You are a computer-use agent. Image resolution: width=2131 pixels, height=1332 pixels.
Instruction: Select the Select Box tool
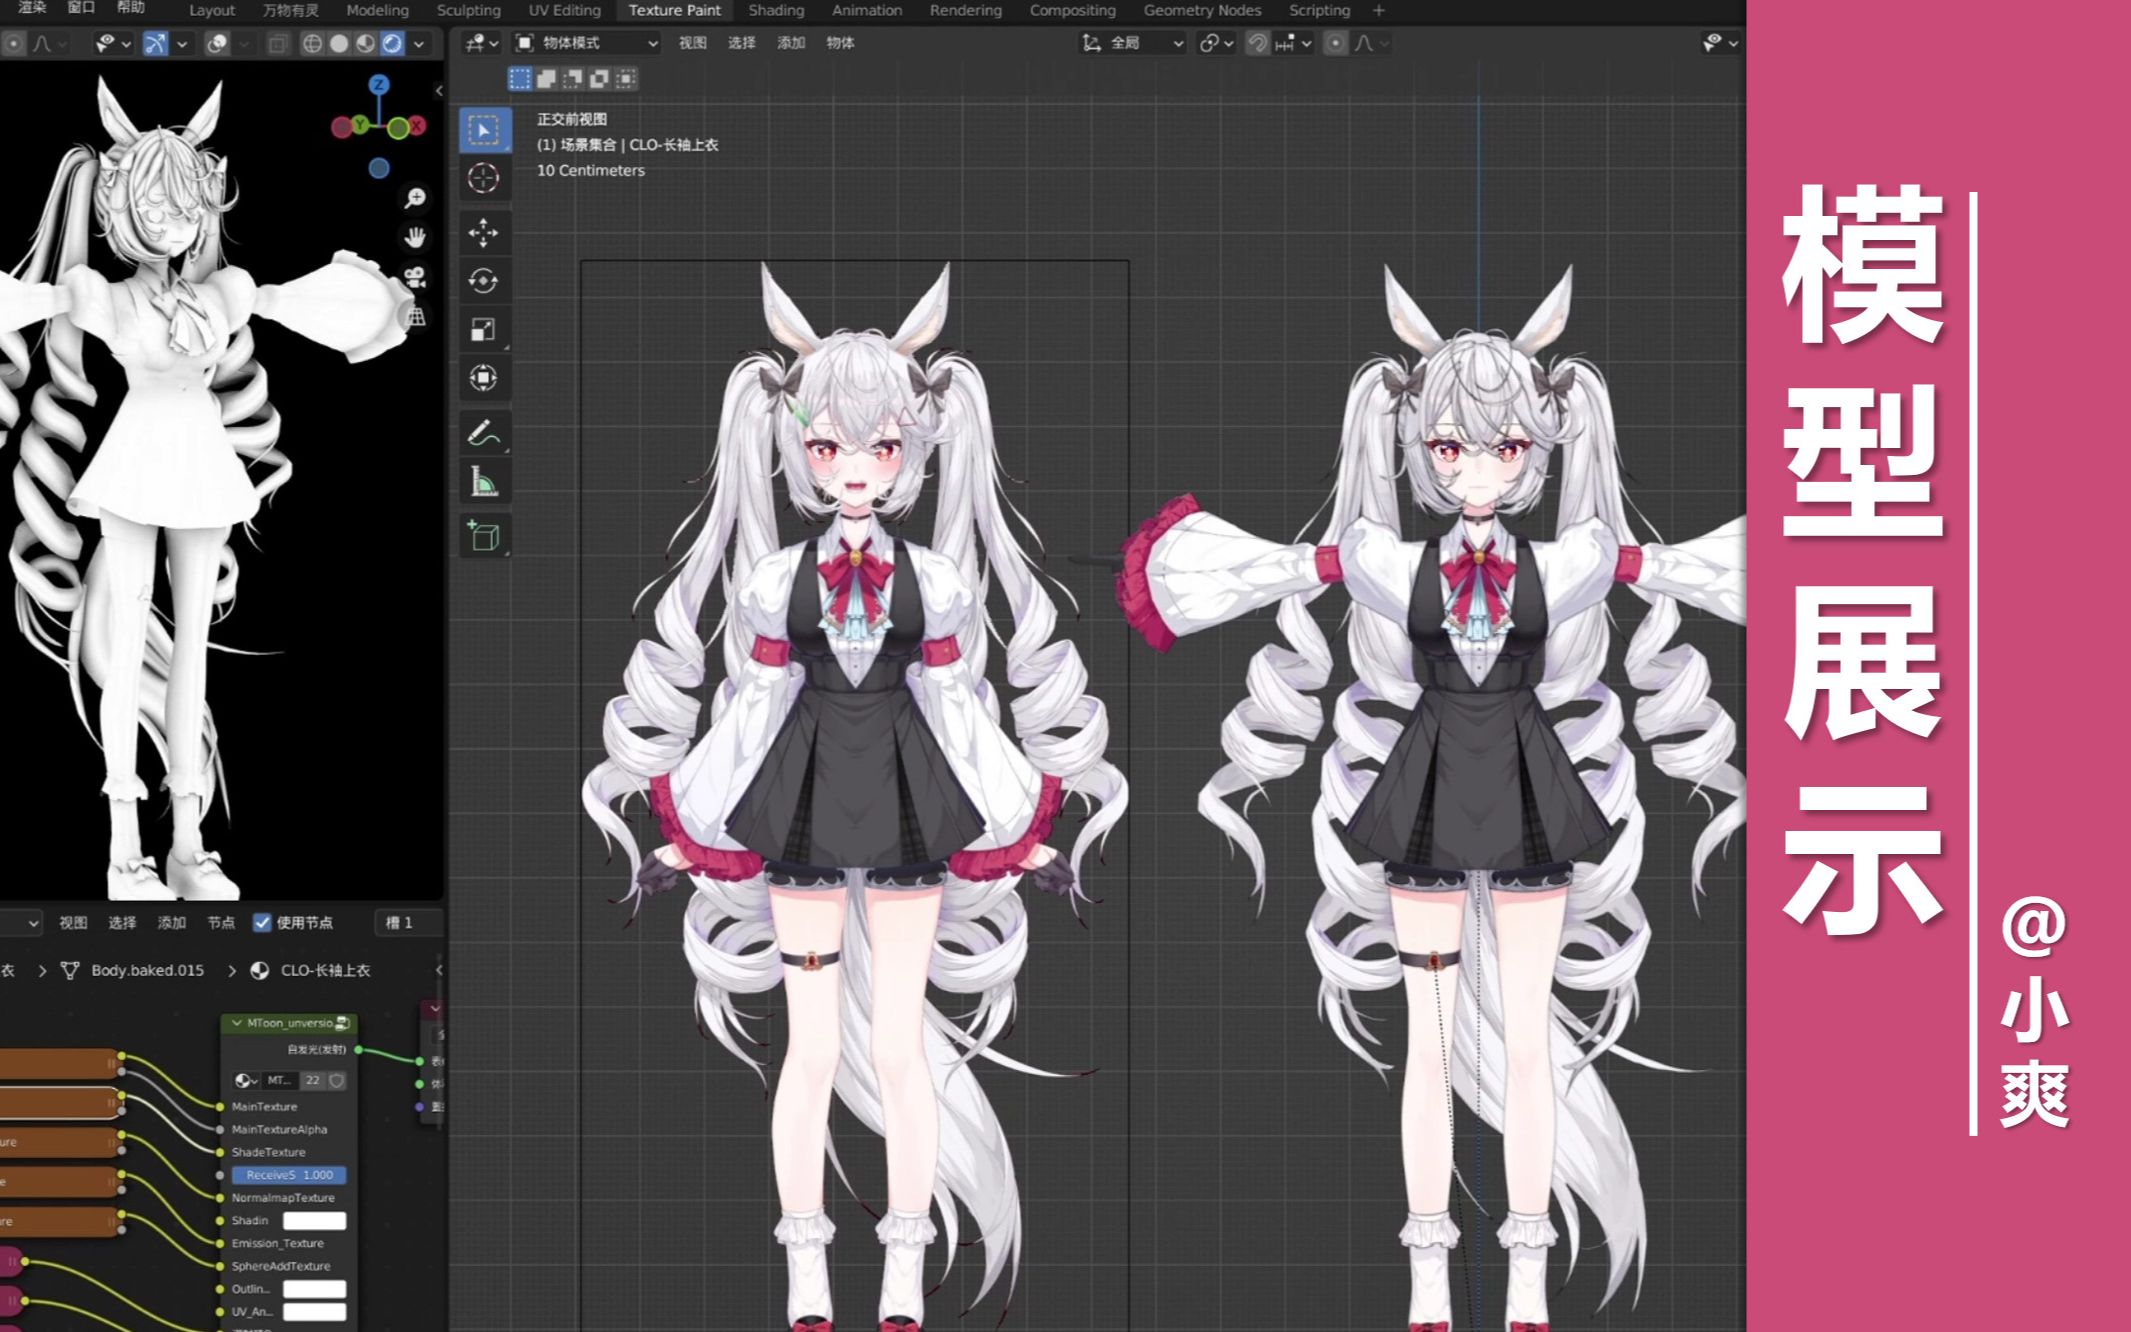pos(484,130)
